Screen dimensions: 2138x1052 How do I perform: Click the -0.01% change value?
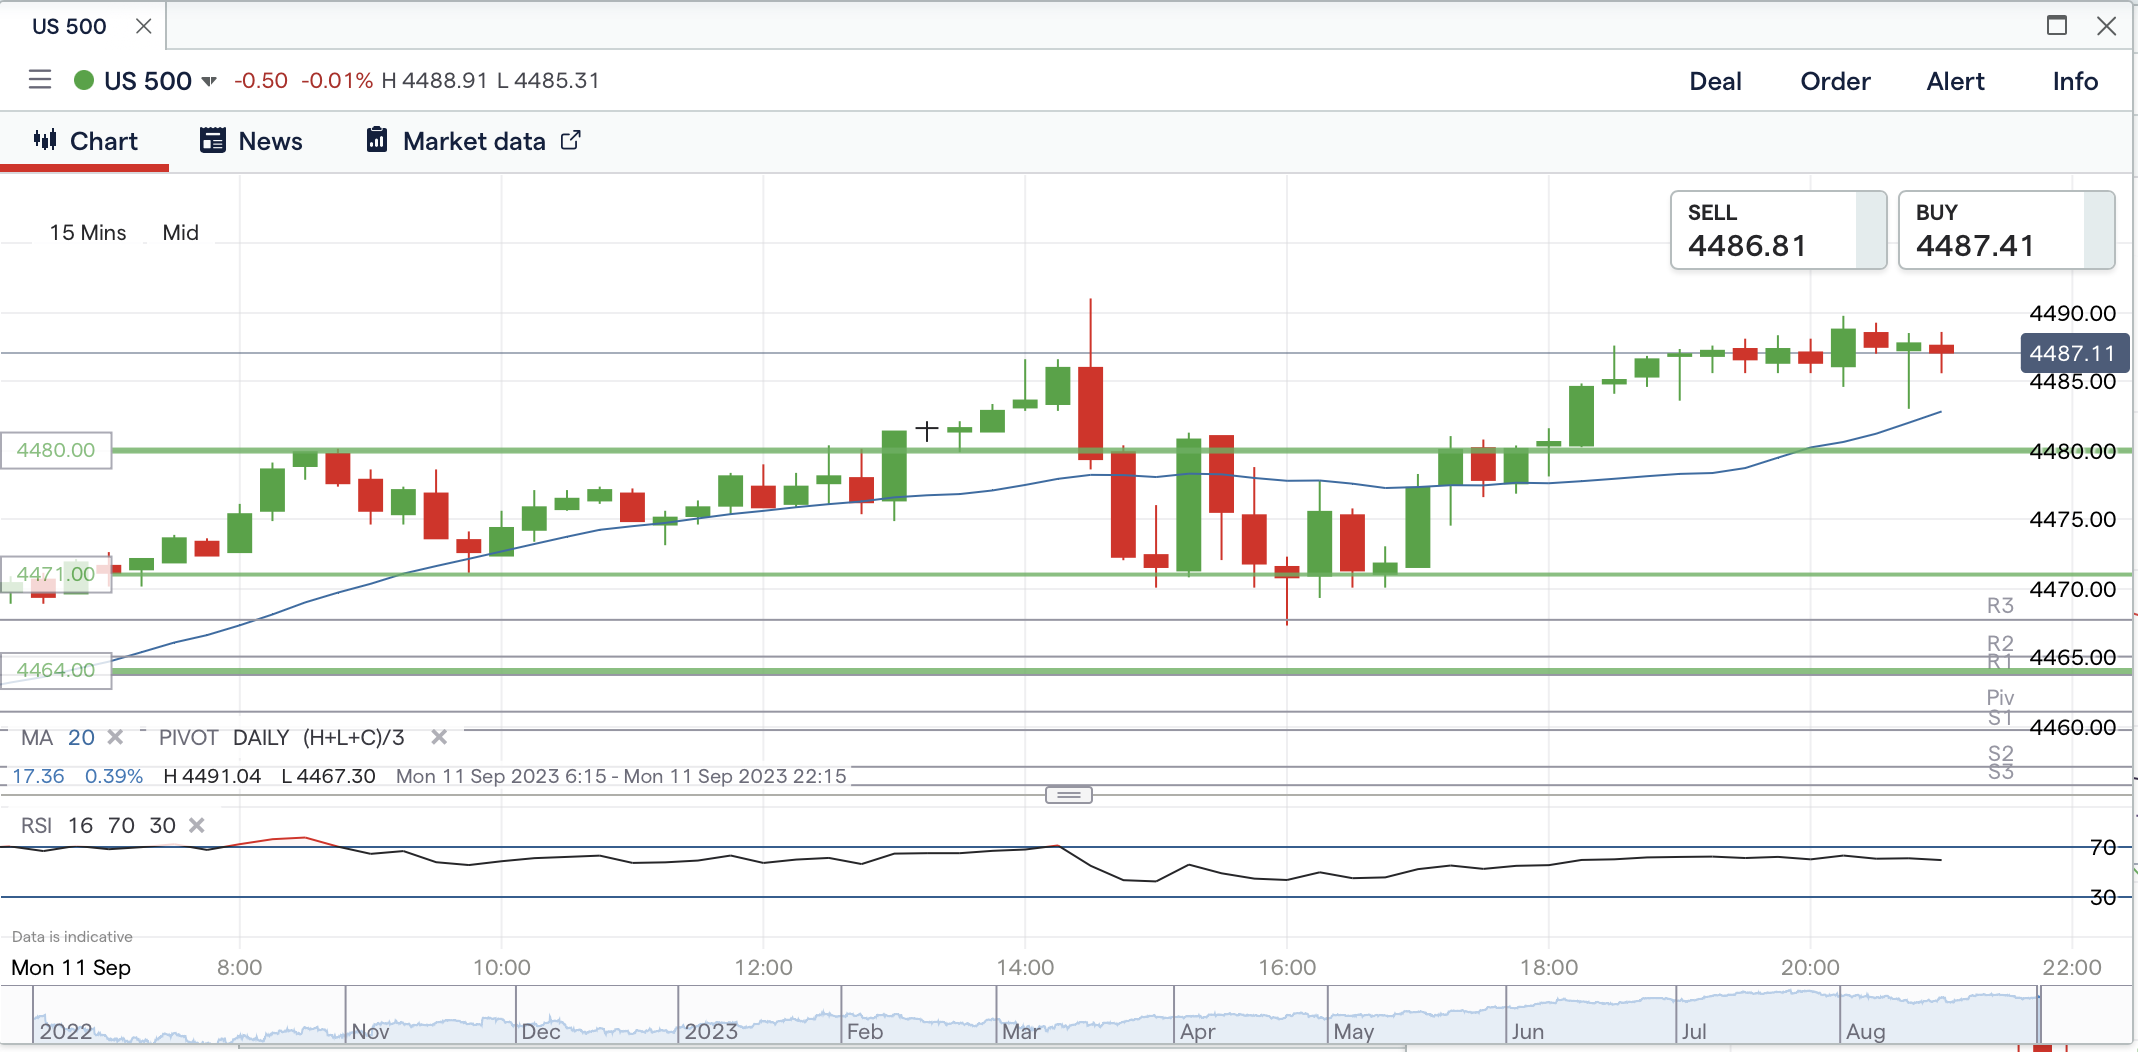(x=337, y=80)
